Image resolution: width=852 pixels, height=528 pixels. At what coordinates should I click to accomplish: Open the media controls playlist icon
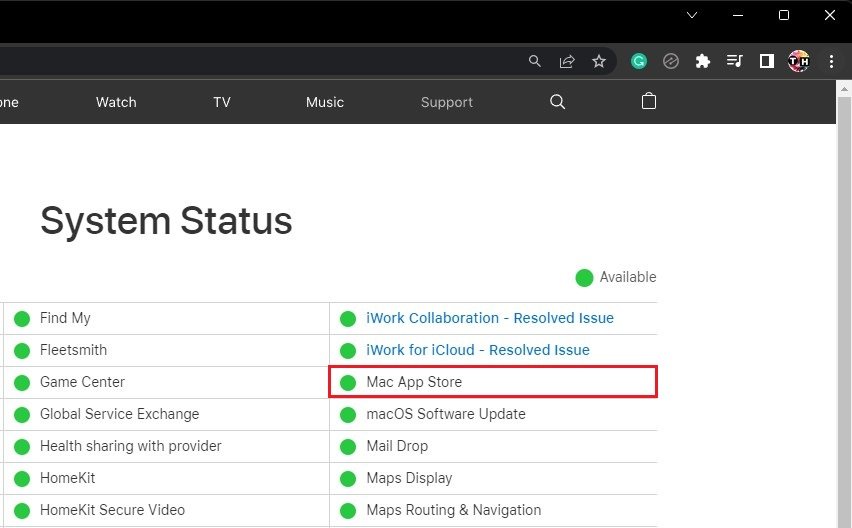(735, 61)
